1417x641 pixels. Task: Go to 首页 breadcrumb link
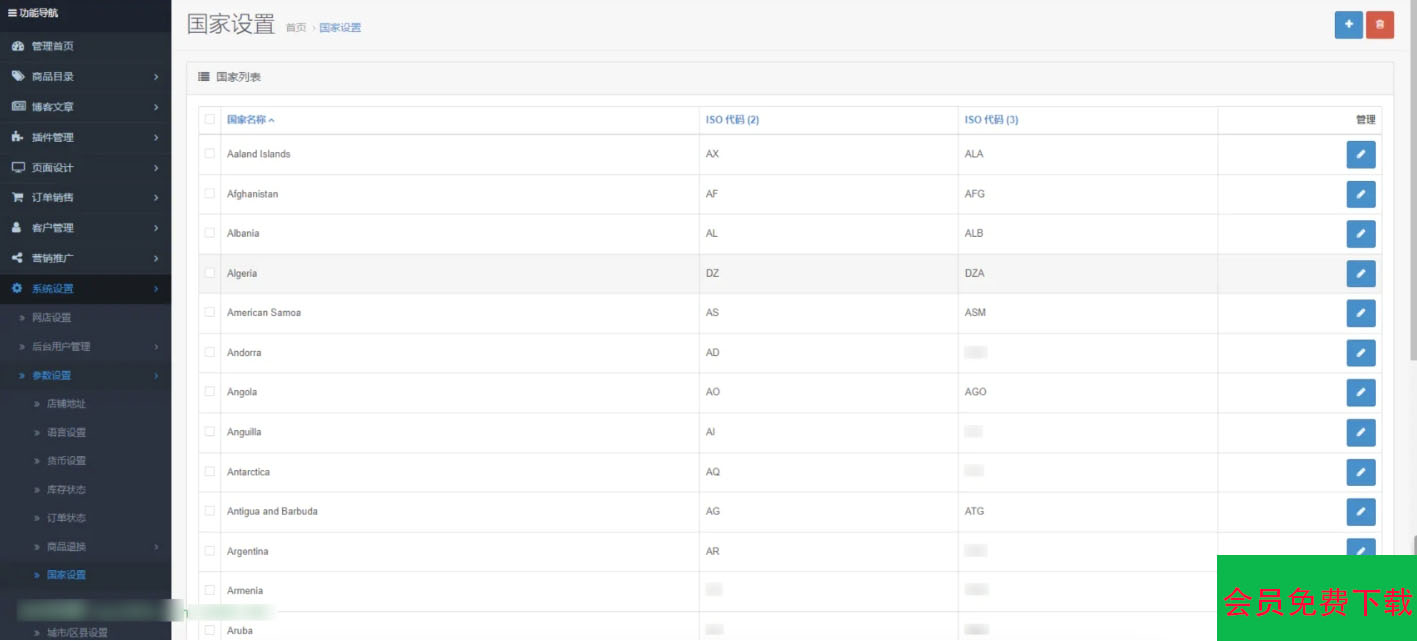(x=296, y=28)
